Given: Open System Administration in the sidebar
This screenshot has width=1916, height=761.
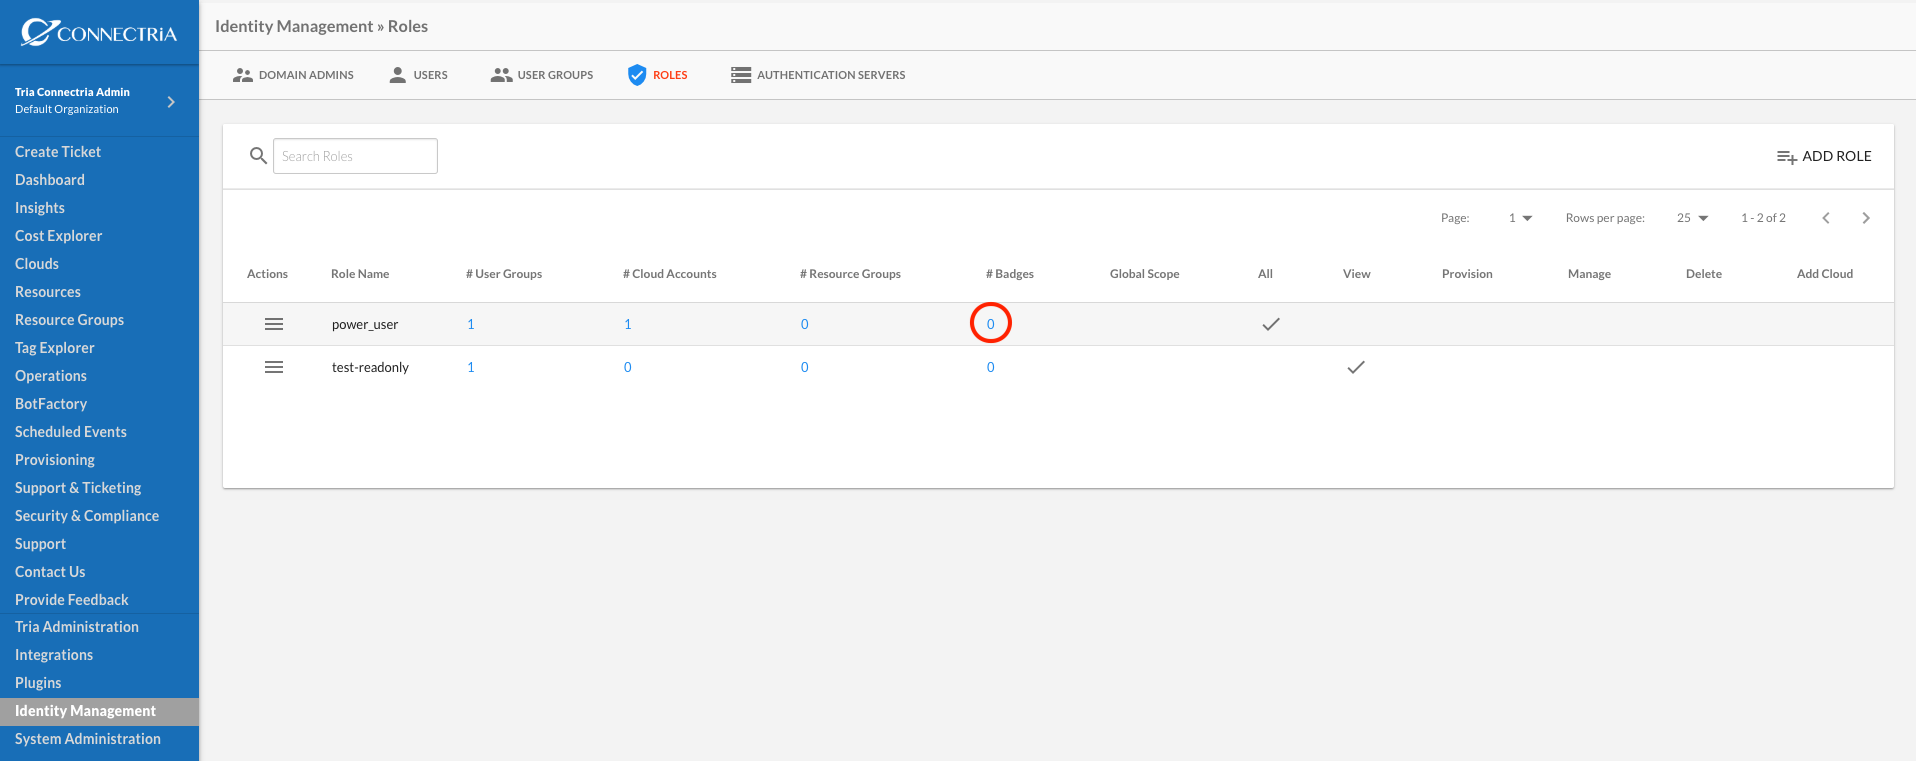Looking at the screenshot, I should (x=88, y=739).
